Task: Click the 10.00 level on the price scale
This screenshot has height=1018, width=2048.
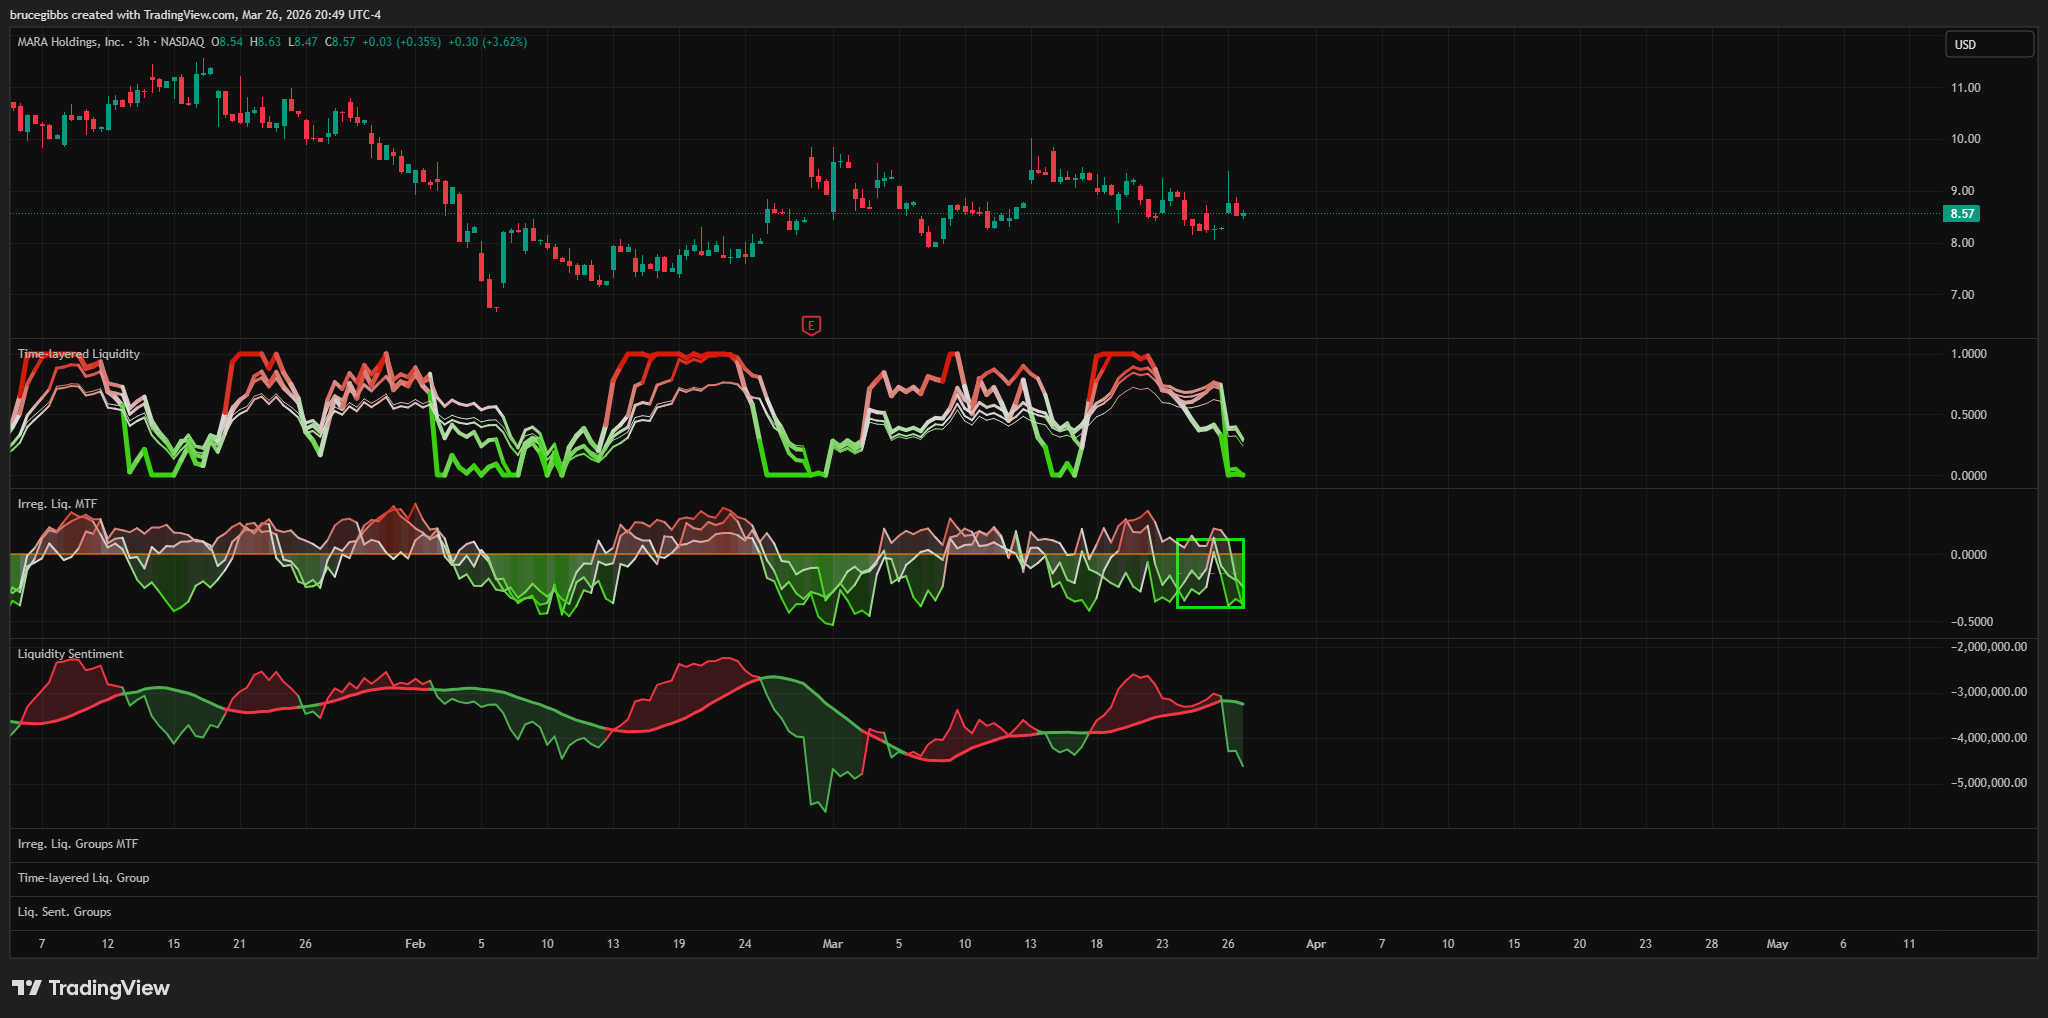Action: [1965, 139]
